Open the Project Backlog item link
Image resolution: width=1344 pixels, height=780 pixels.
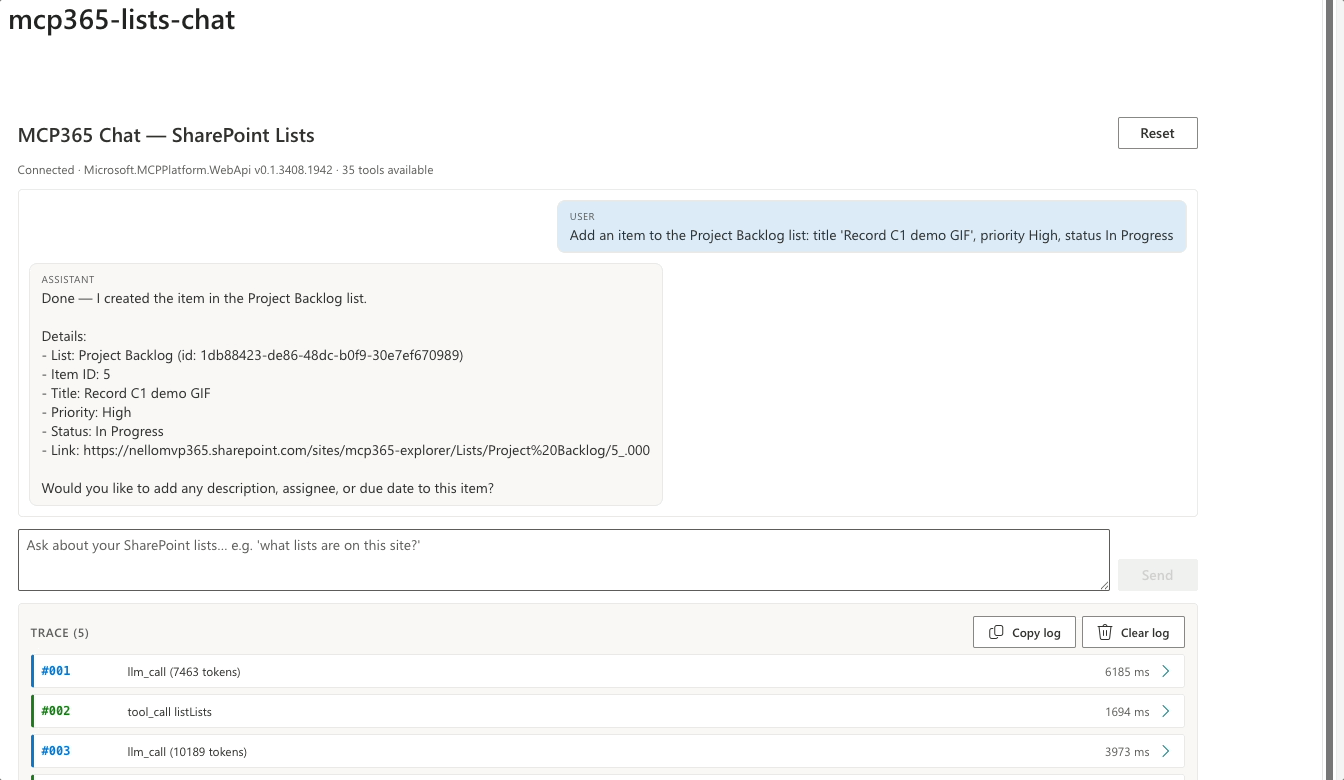pos(366,450)
